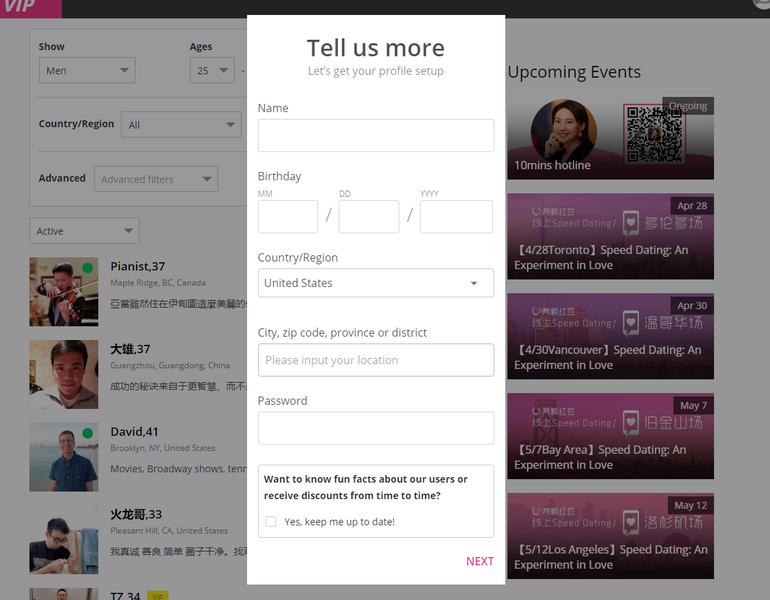This screenshot has width=770, height=600.
Task: Click the heart chat icon on Vancouver event
Action: (x=631, y=324)
